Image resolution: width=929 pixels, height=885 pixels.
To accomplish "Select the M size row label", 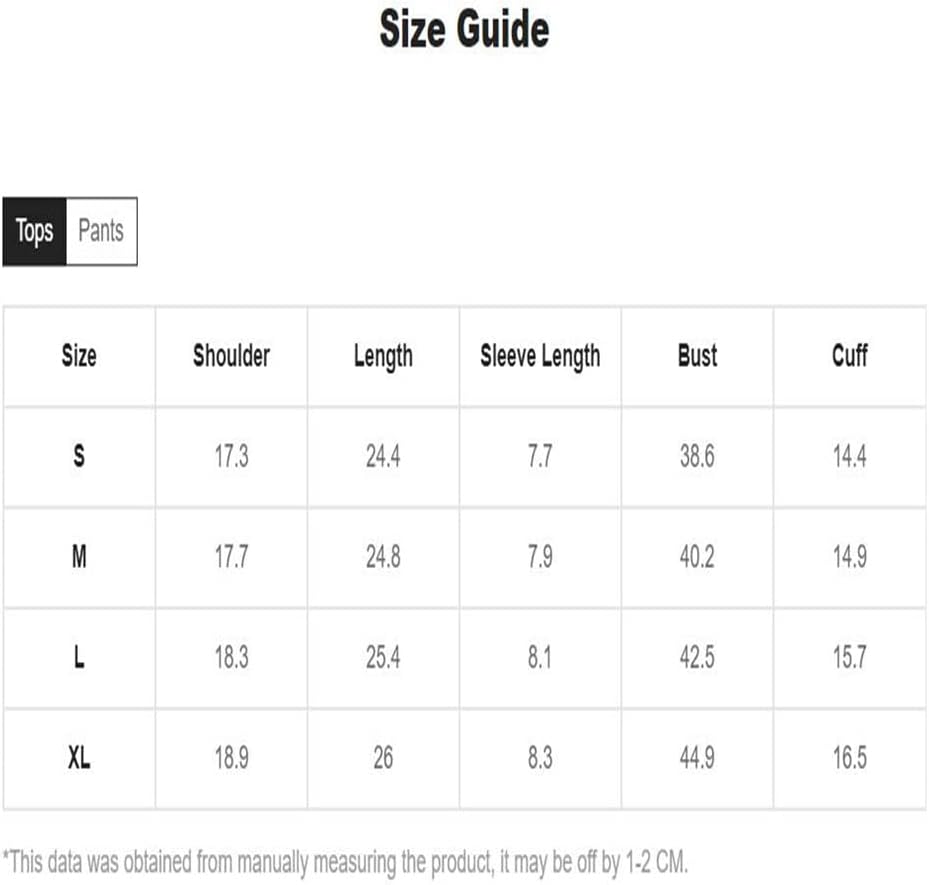I will [79, 557].
